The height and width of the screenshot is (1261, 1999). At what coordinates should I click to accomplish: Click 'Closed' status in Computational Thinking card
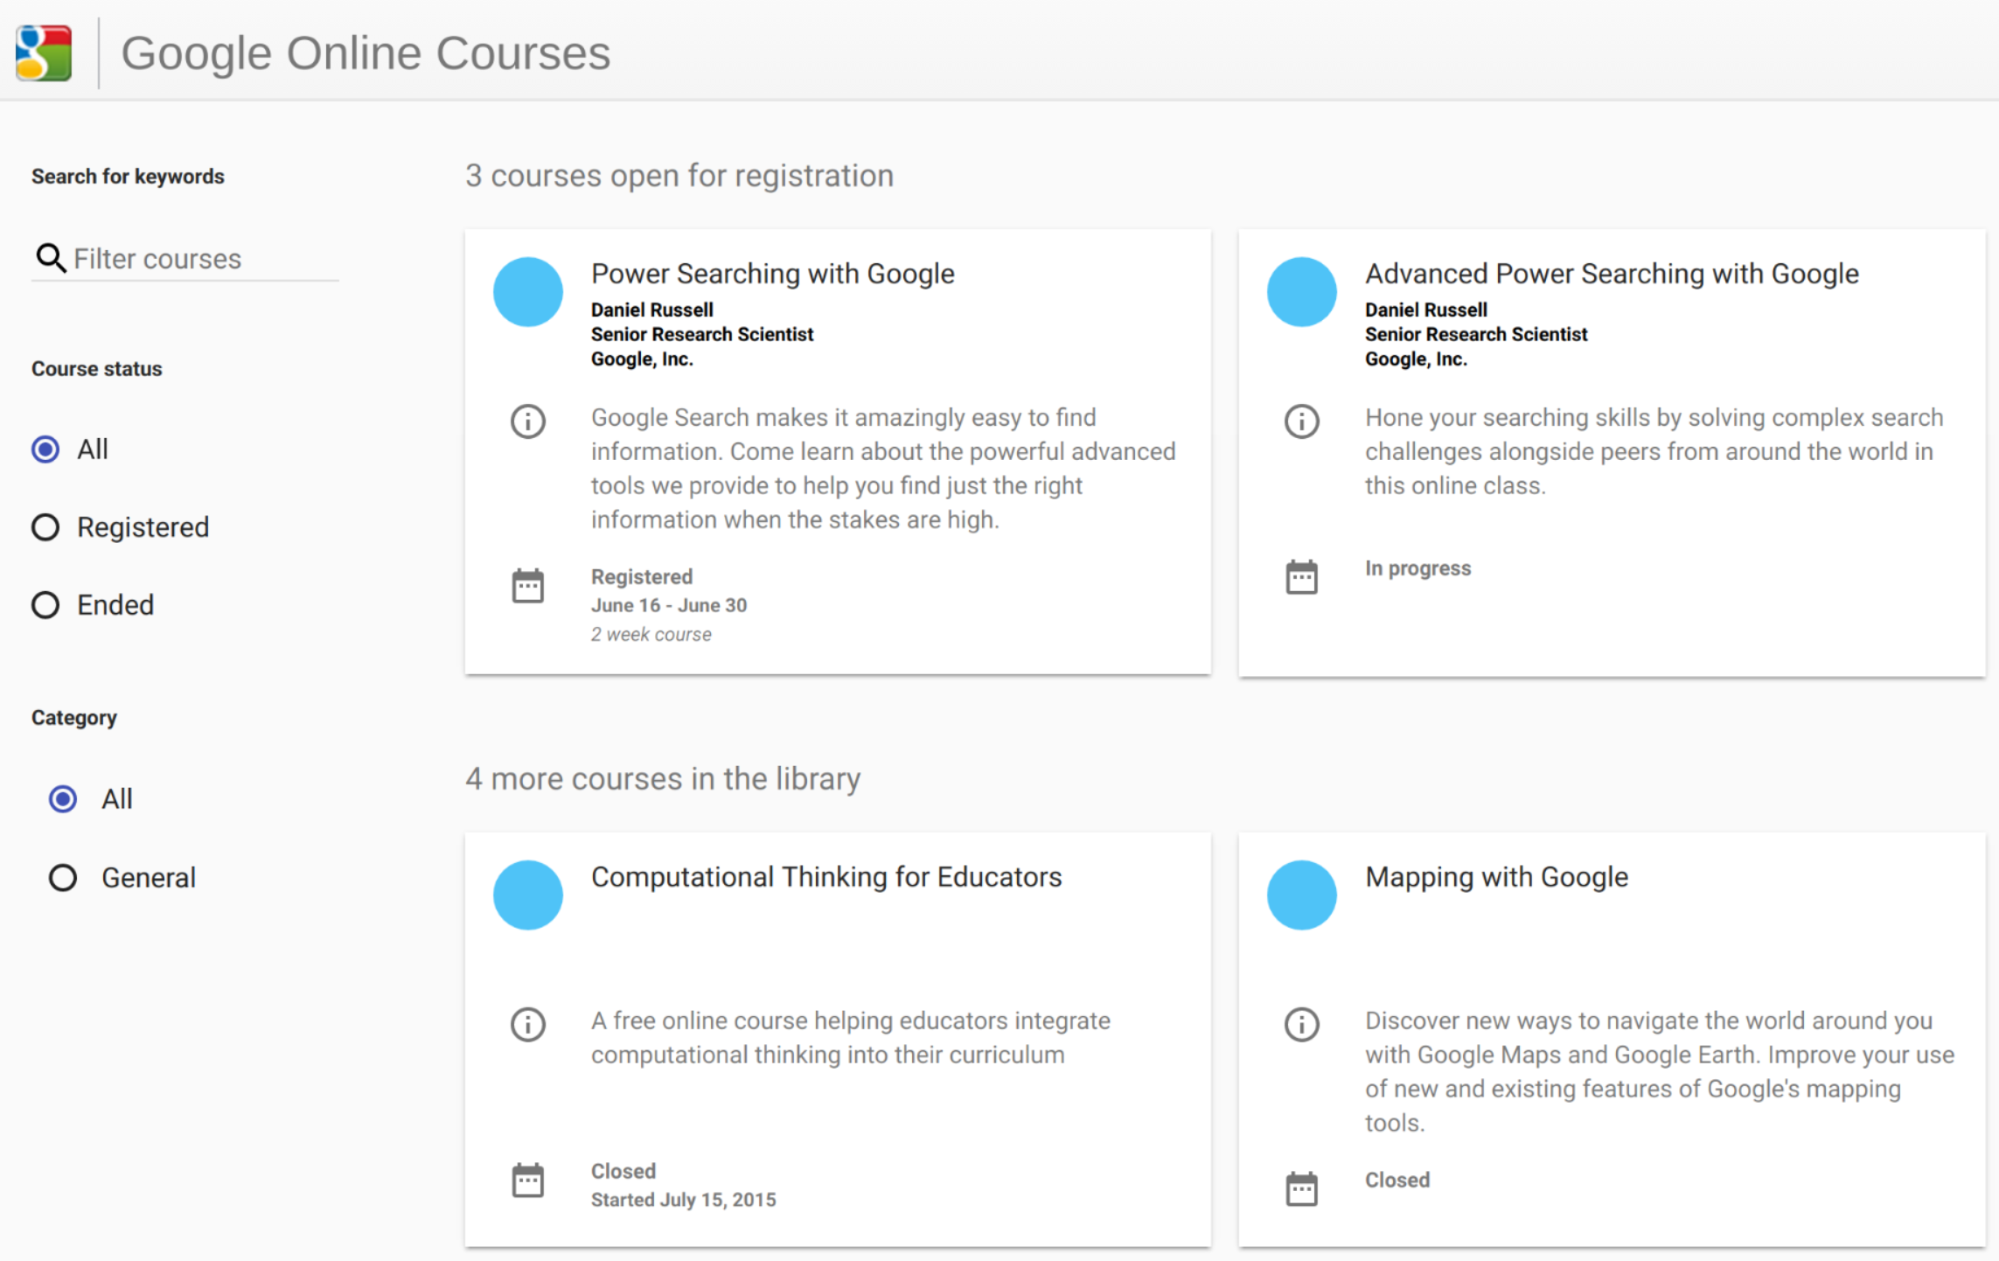coord(623,1171)
